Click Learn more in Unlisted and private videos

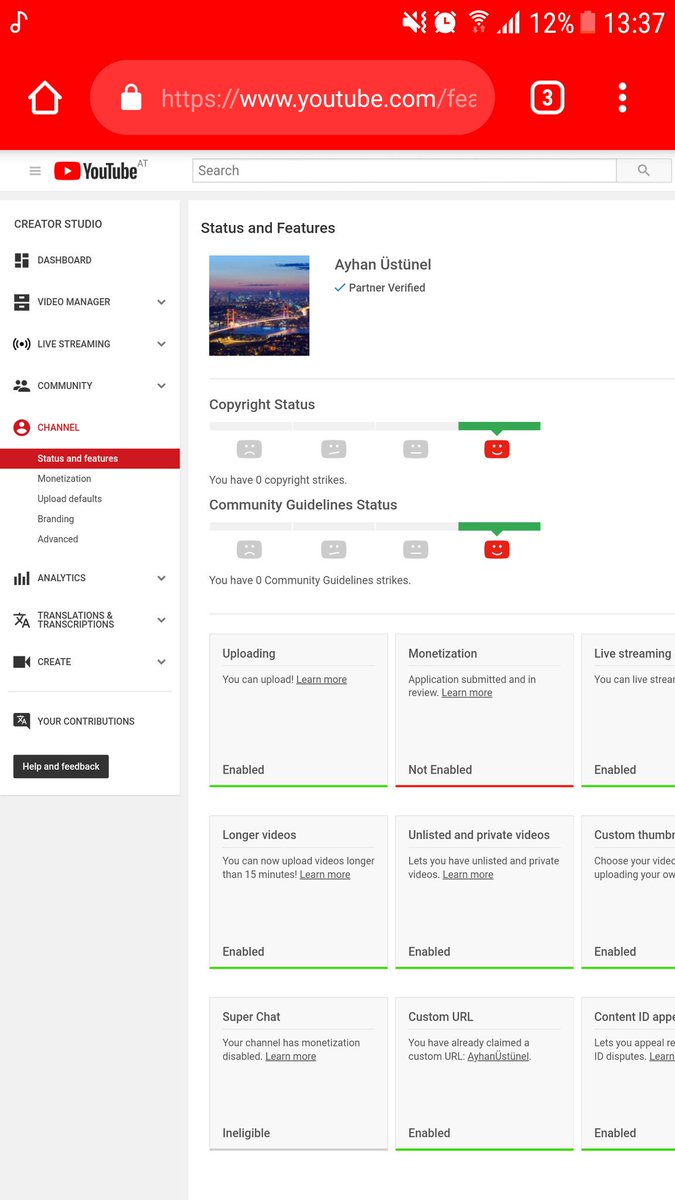pos(468,875)
